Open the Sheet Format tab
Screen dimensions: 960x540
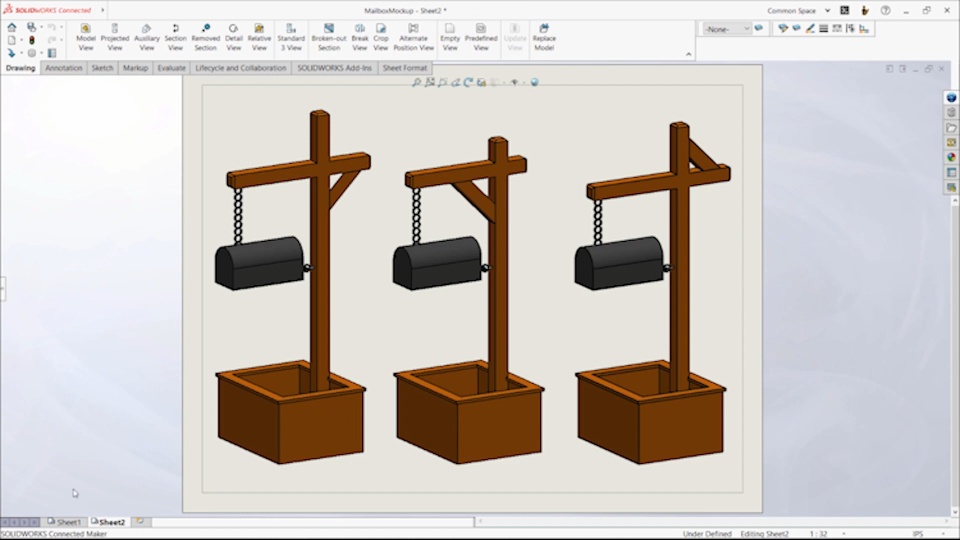[x=404, y=68]
